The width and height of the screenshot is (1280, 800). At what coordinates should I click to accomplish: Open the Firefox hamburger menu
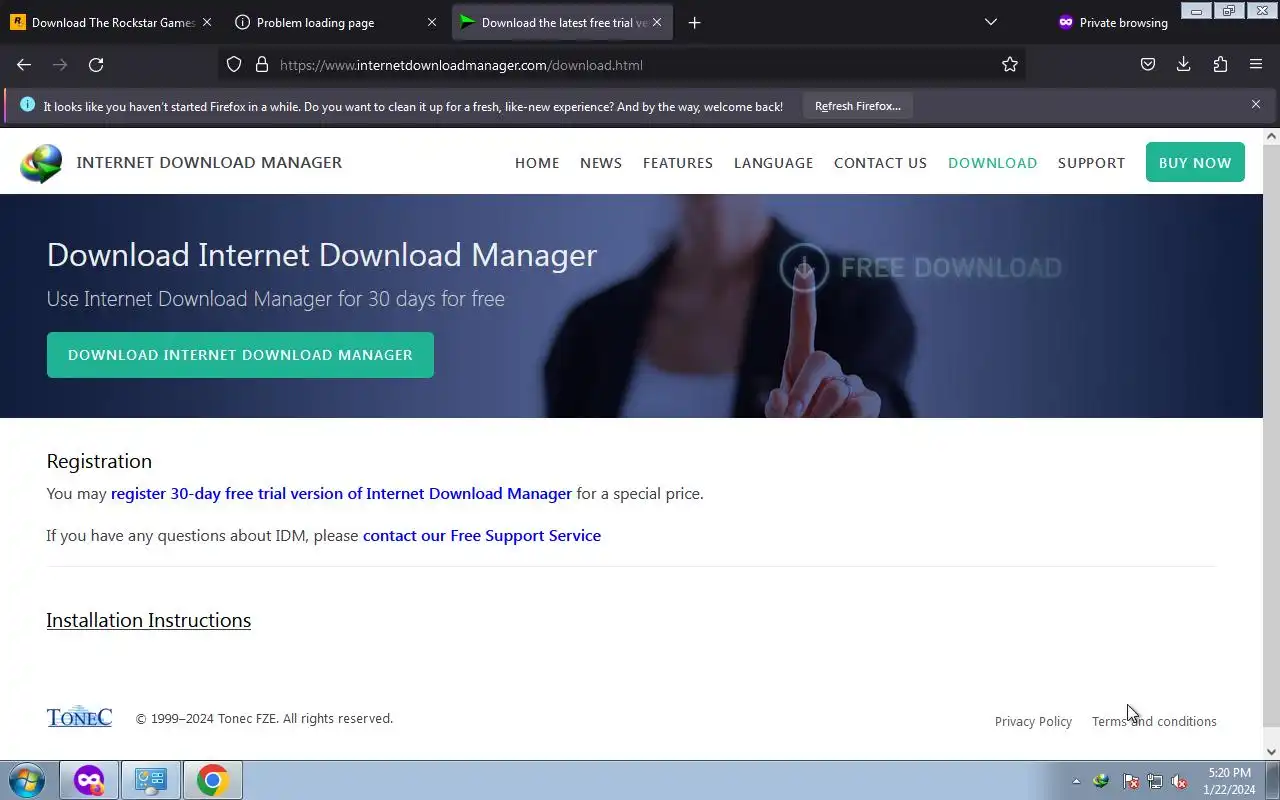tap(1256, 65)
